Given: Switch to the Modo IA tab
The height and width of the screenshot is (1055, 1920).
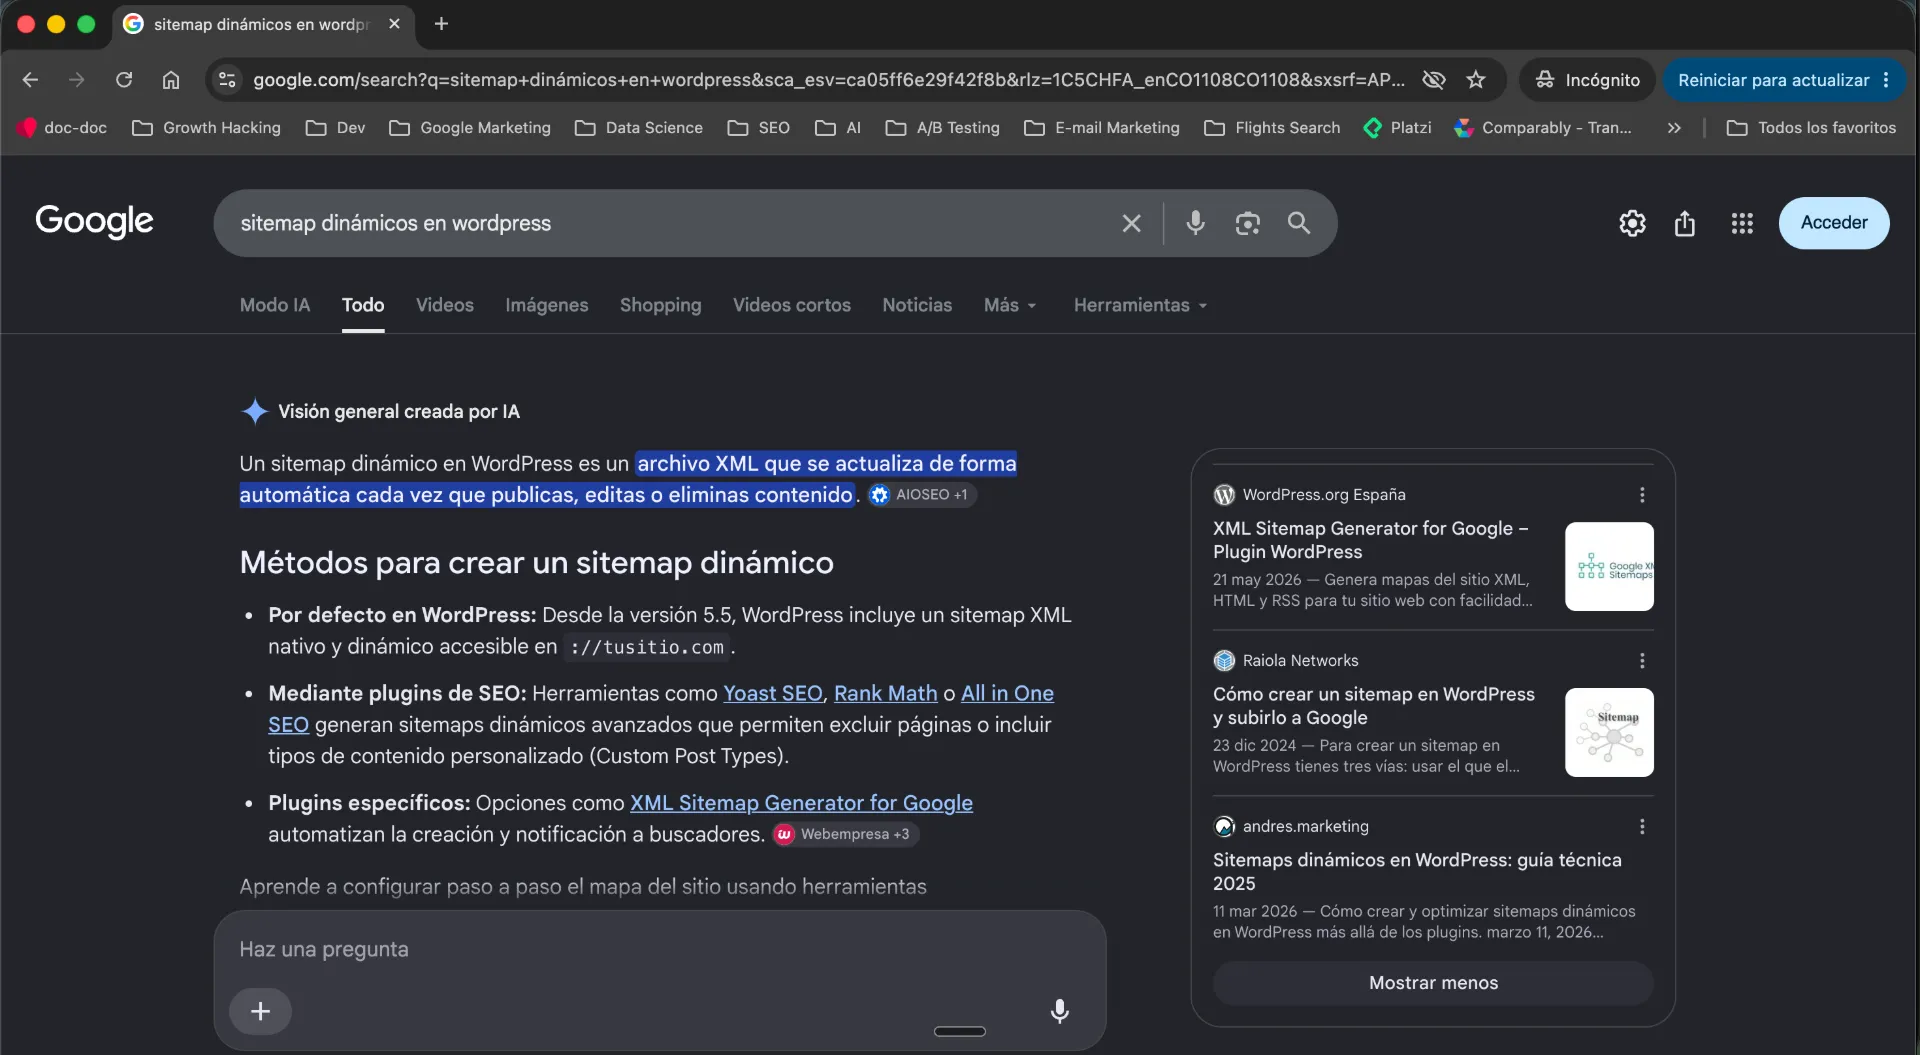Looking at the screenshot, I should coord(275,305).
